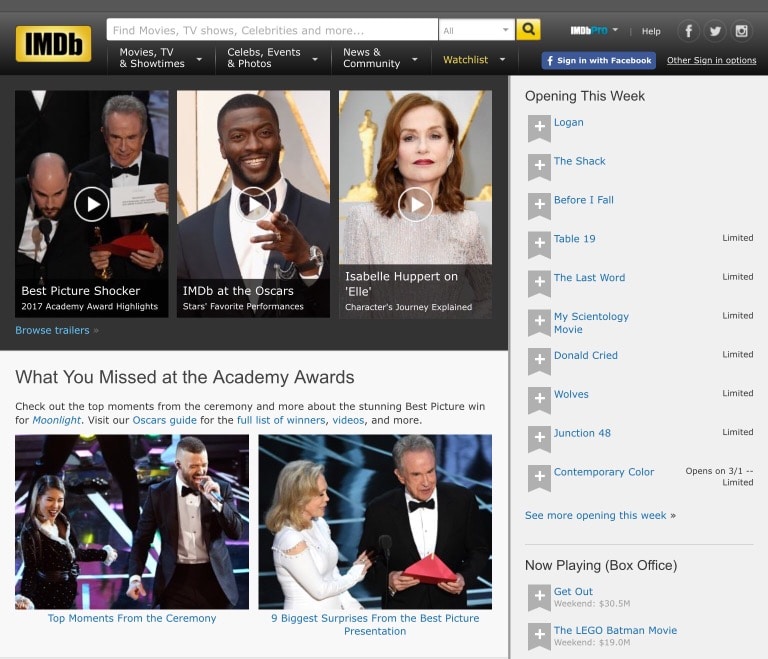This screenshot has width=768, height=659.
Task: Open Browse trailers link
Action: 52,330
